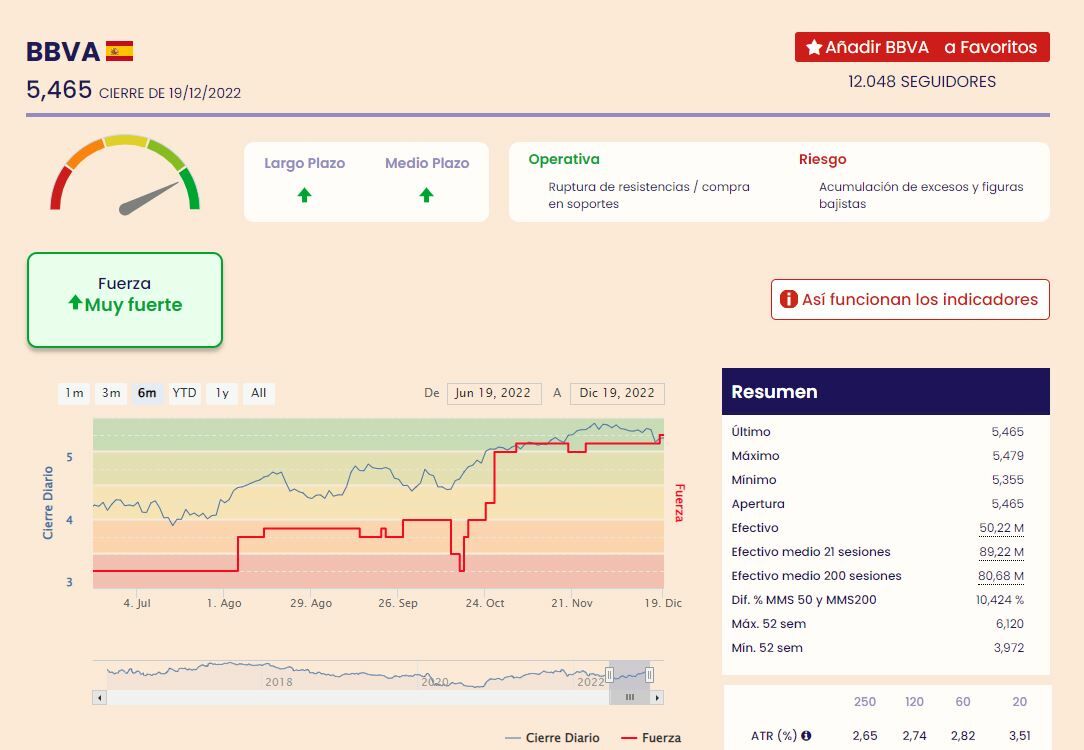This screenshot has height=750, width=1084.
Task: Click the green arrow next to Muy fuerte
Action: (75, 302)
